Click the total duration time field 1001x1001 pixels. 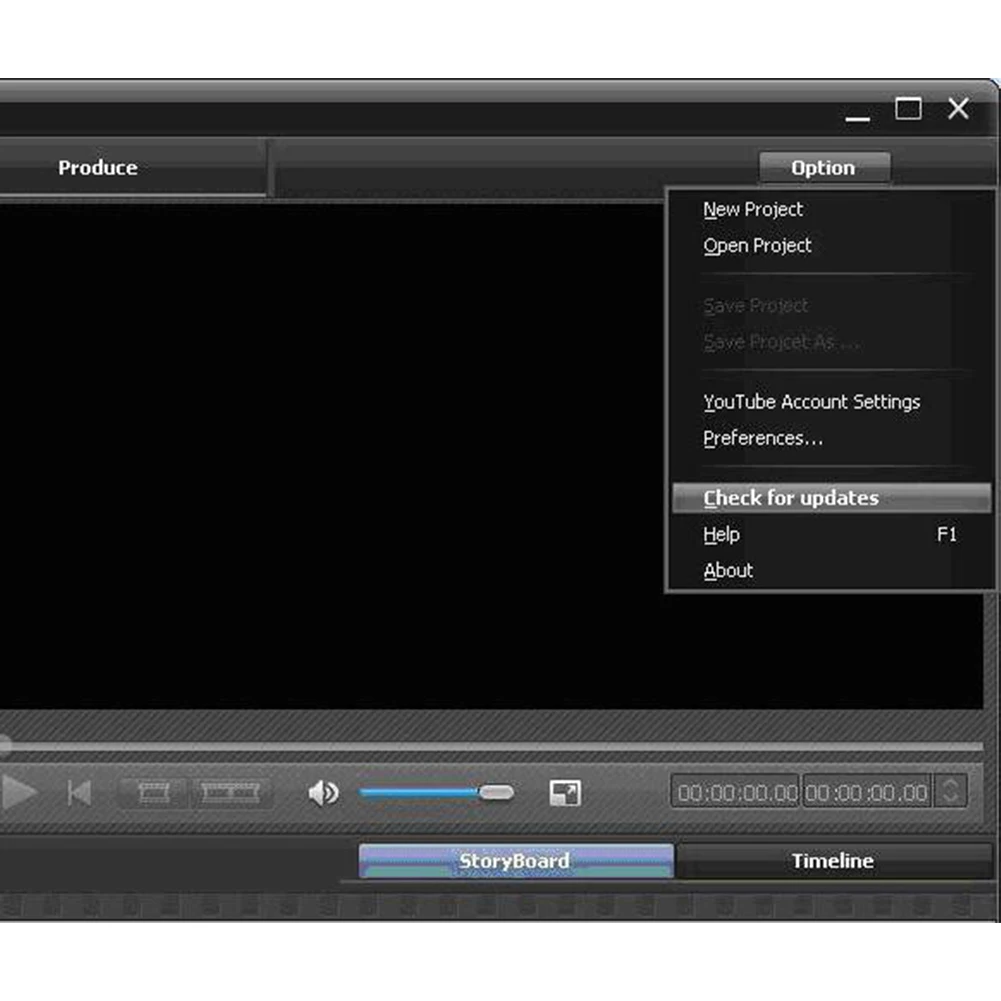click(x=866, y=793)
